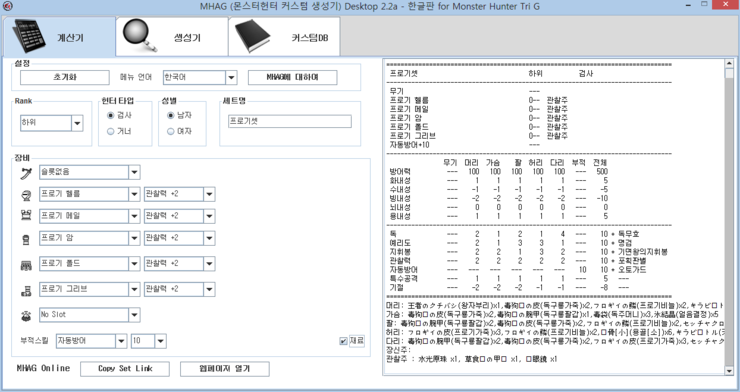Click the 세트명 input field containing 프로기셋
The height and width of the screenshot is (392, 740).
coord(290,121)
